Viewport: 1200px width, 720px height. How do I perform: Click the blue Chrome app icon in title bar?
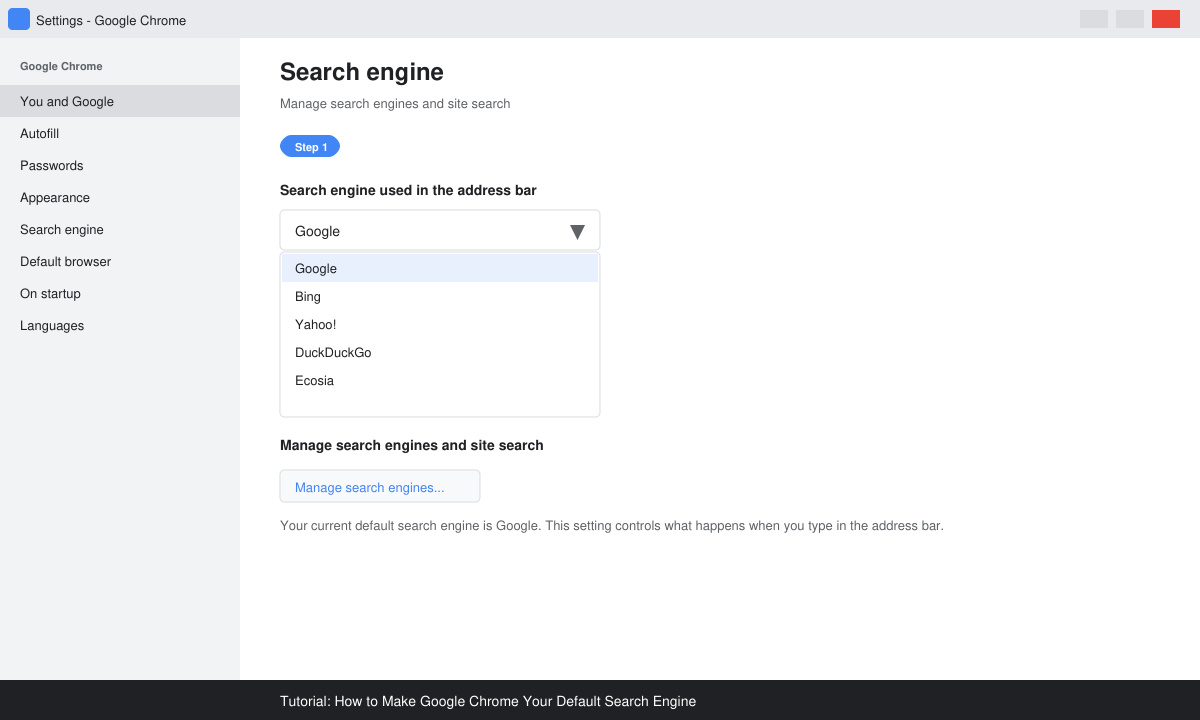pyautogui.click(x=19, y=19)
